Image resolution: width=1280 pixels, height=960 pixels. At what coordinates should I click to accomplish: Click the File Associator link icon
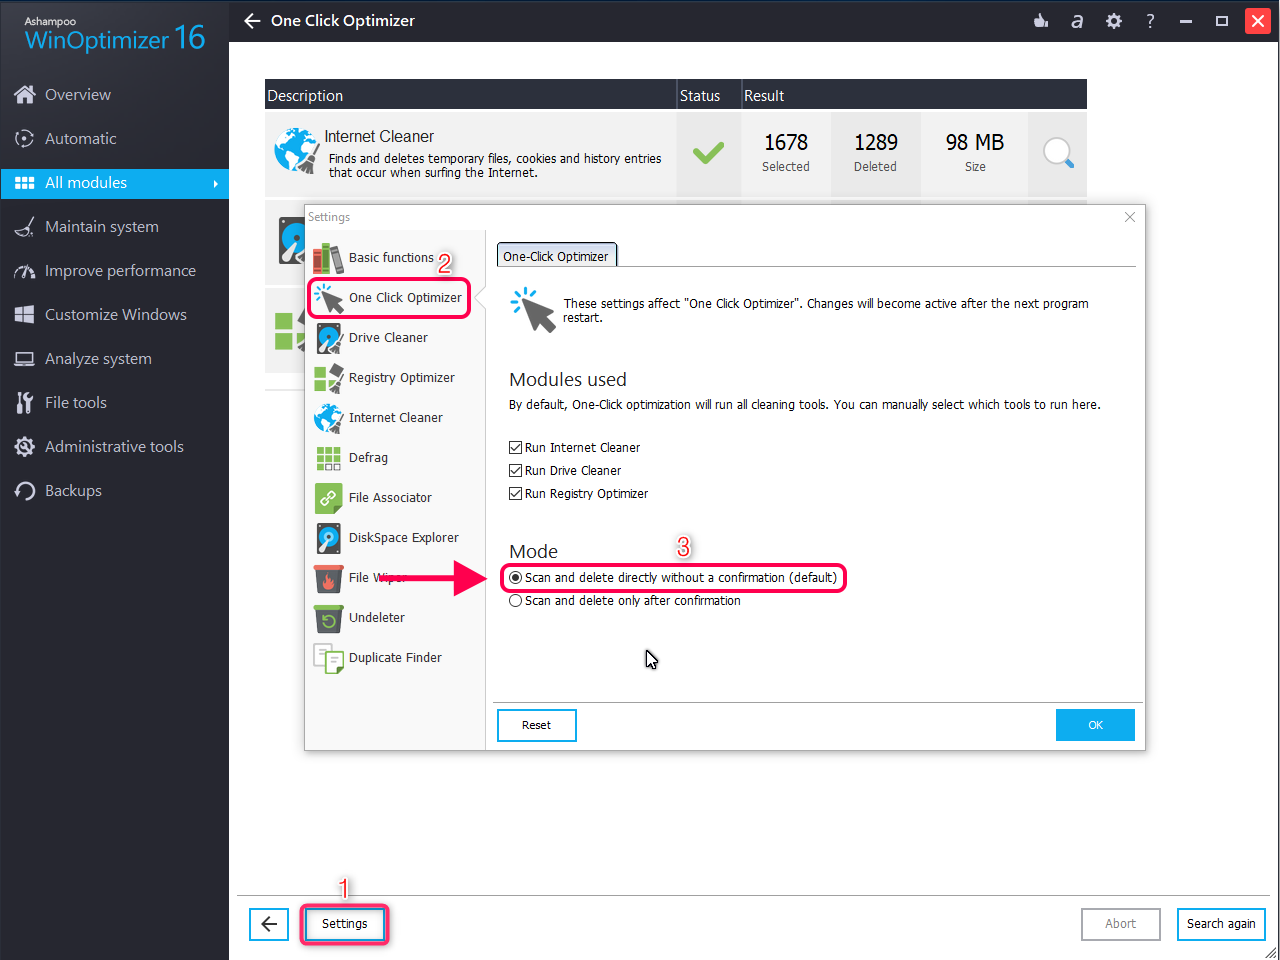coord(329,498)
